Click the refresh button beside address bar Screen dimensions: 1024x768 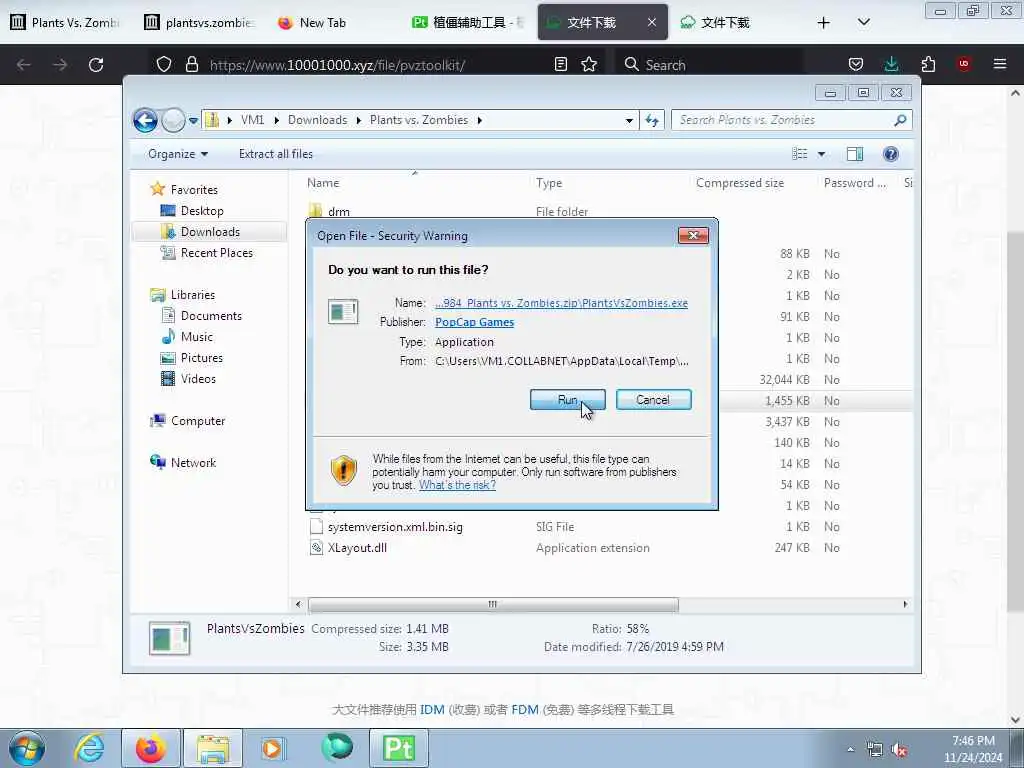[x=652, y=120]
